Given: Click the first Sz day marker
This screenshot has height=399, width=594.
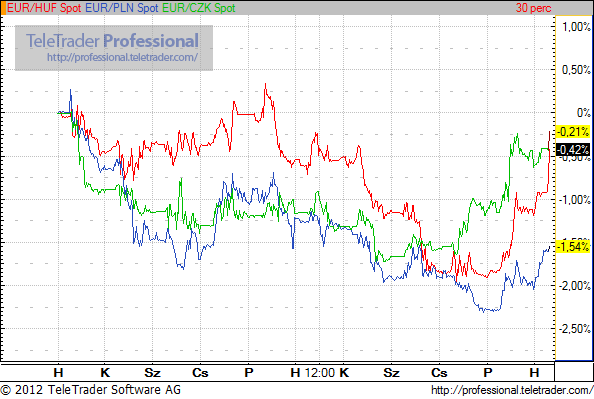Looking at the screenshot, I should [152, 373].
